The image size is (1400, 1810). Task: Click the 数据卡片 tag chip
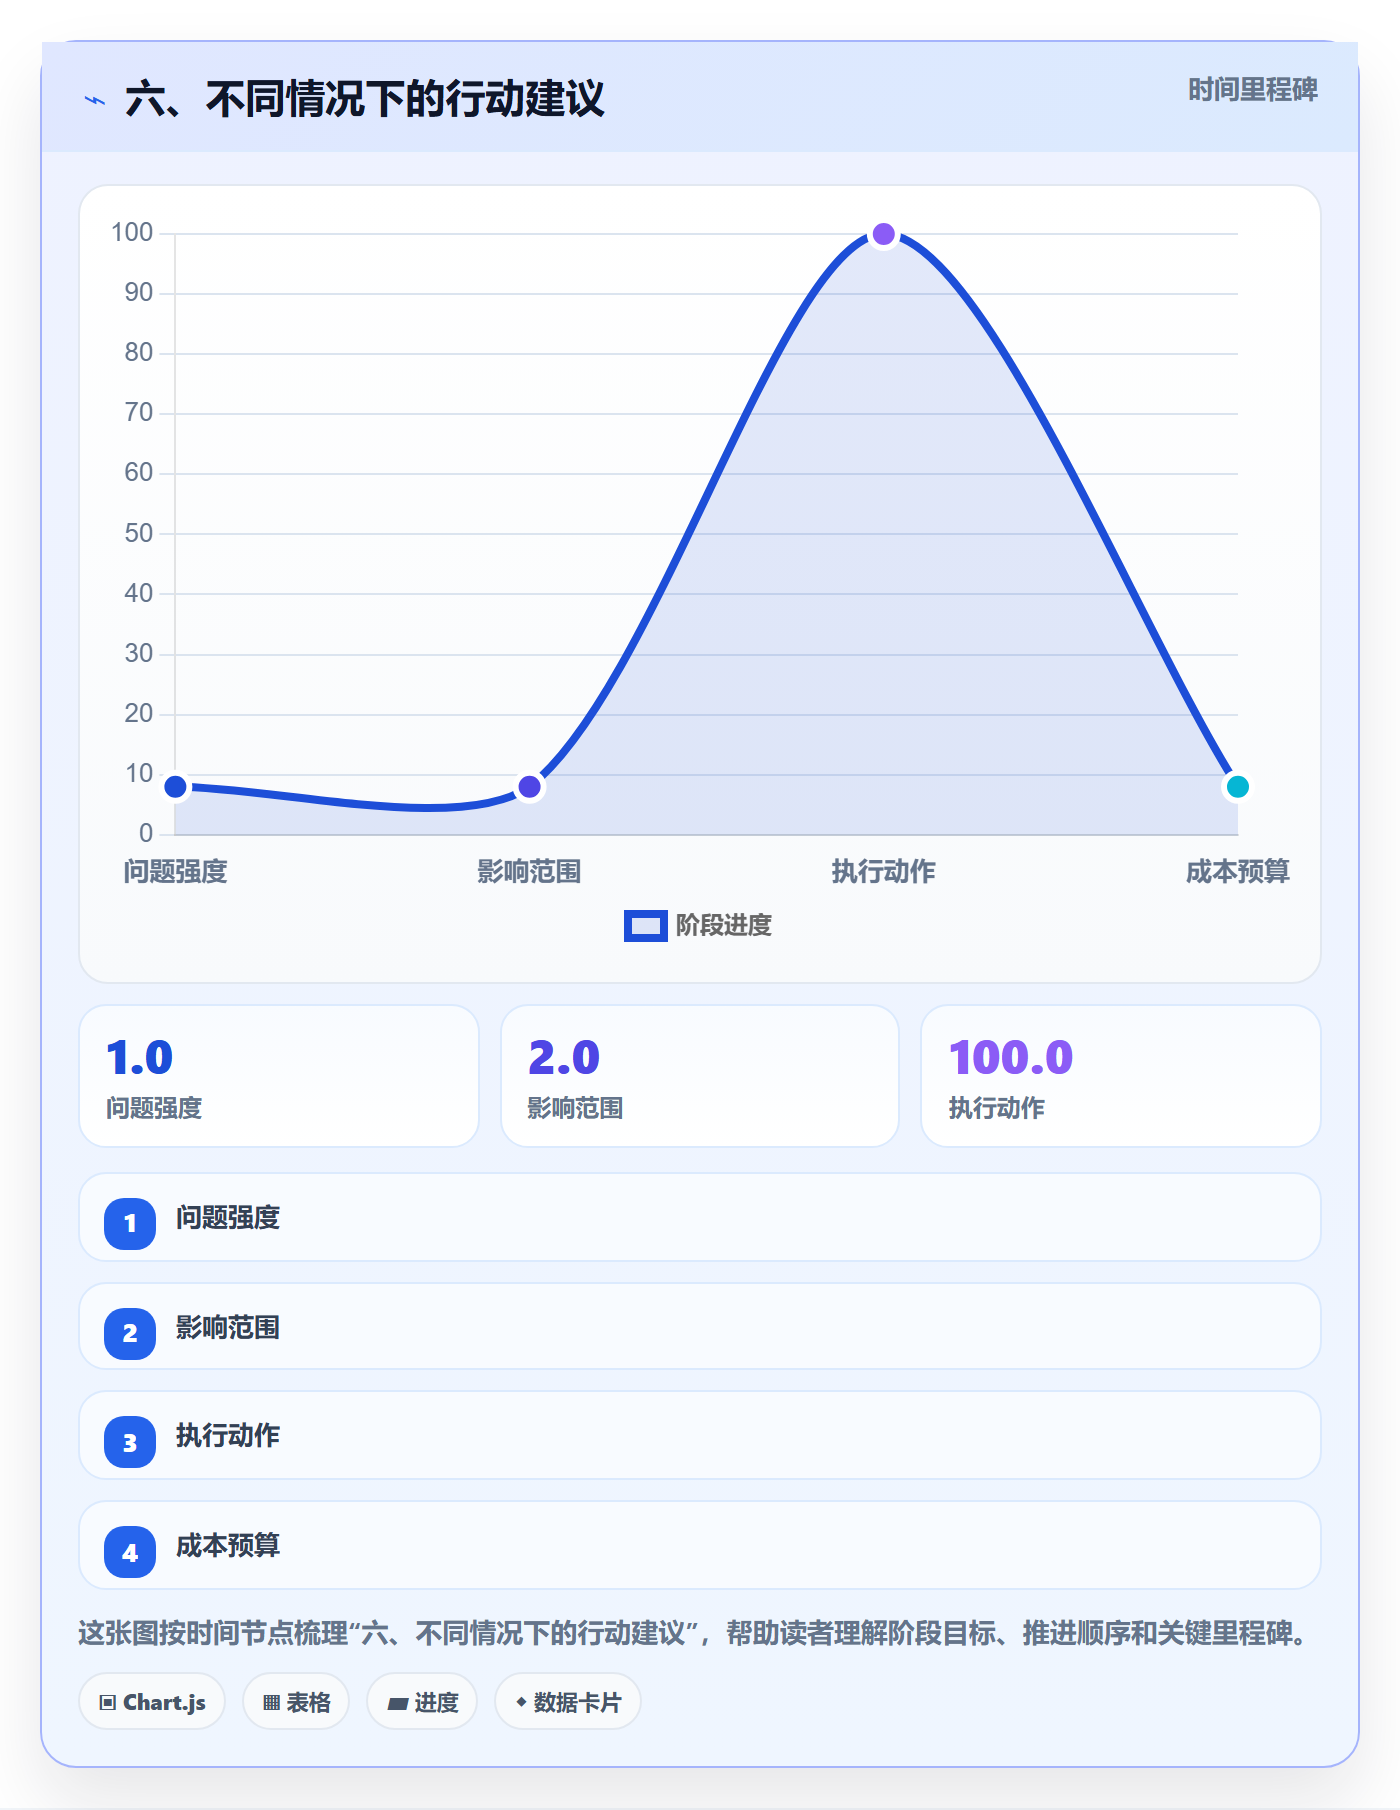(568, 1702)
